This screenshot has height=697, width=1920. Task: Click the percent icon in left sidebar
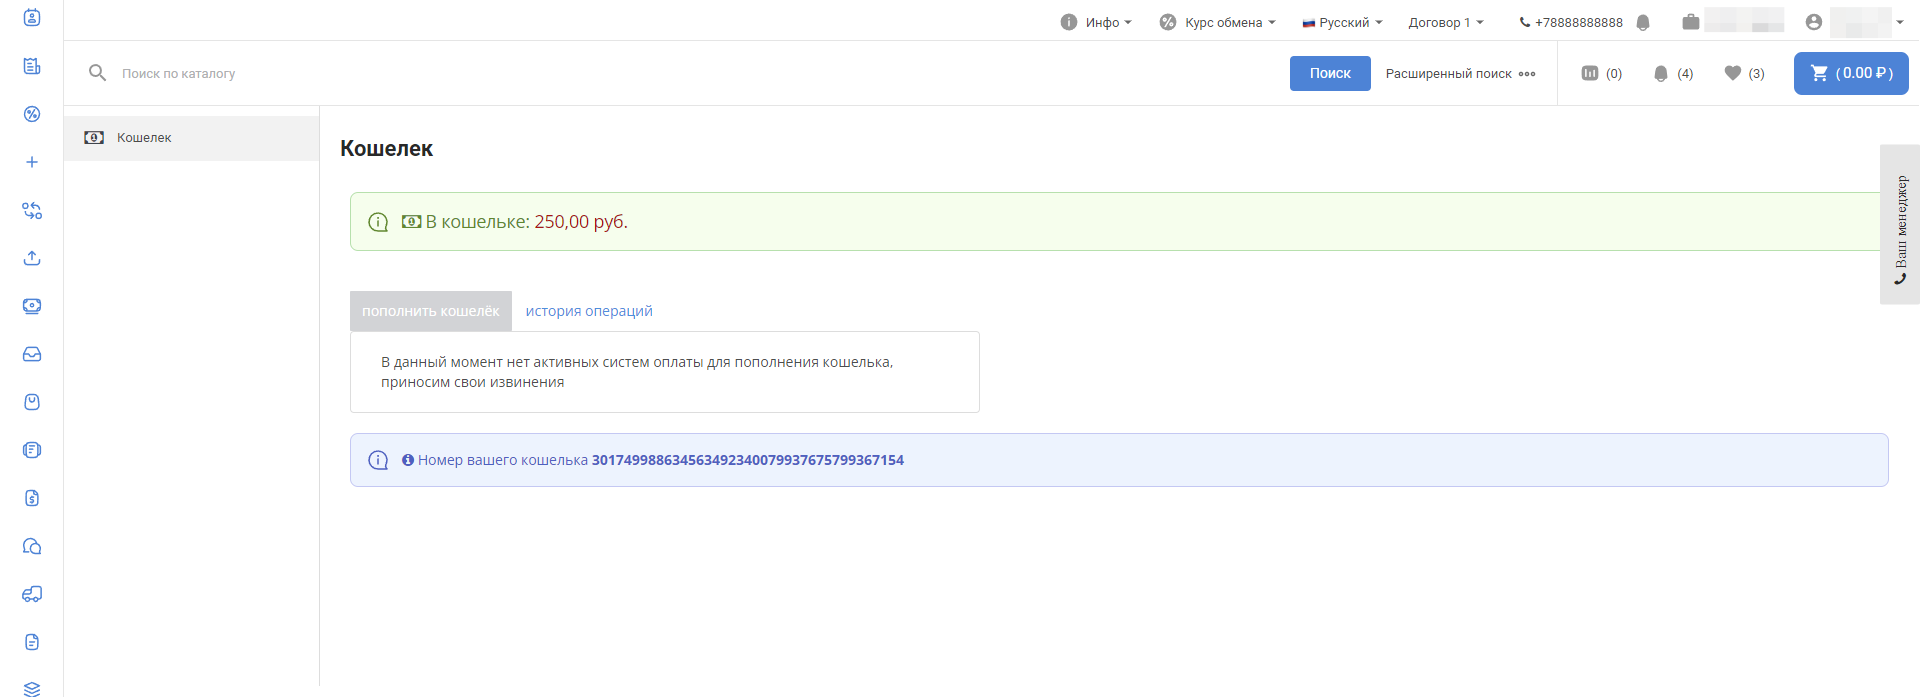tap(32, 114)
